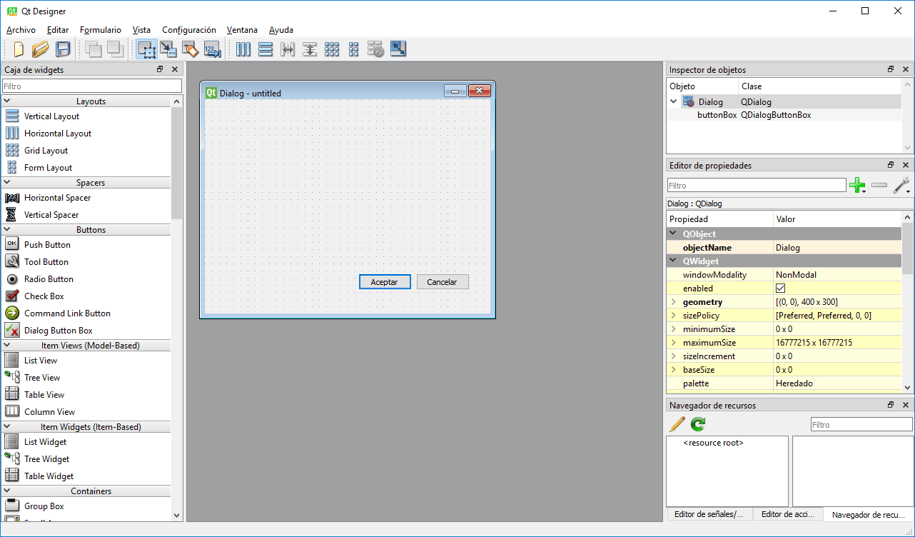Switch to the Editor de acciones tab
Viewport: 915px width, 537px height.
(787, 514)
